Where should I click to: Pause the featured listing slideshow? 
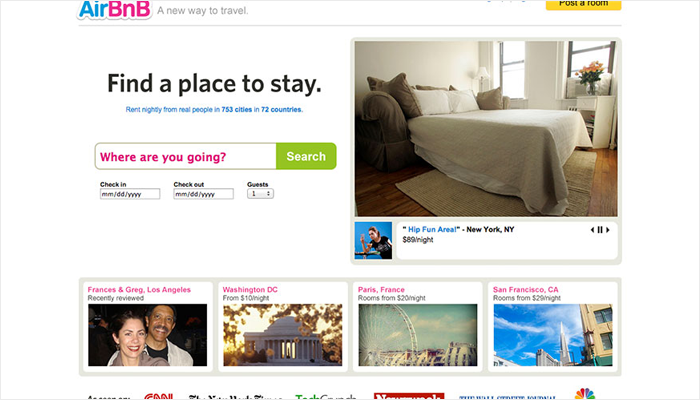[x=600, y=230]
